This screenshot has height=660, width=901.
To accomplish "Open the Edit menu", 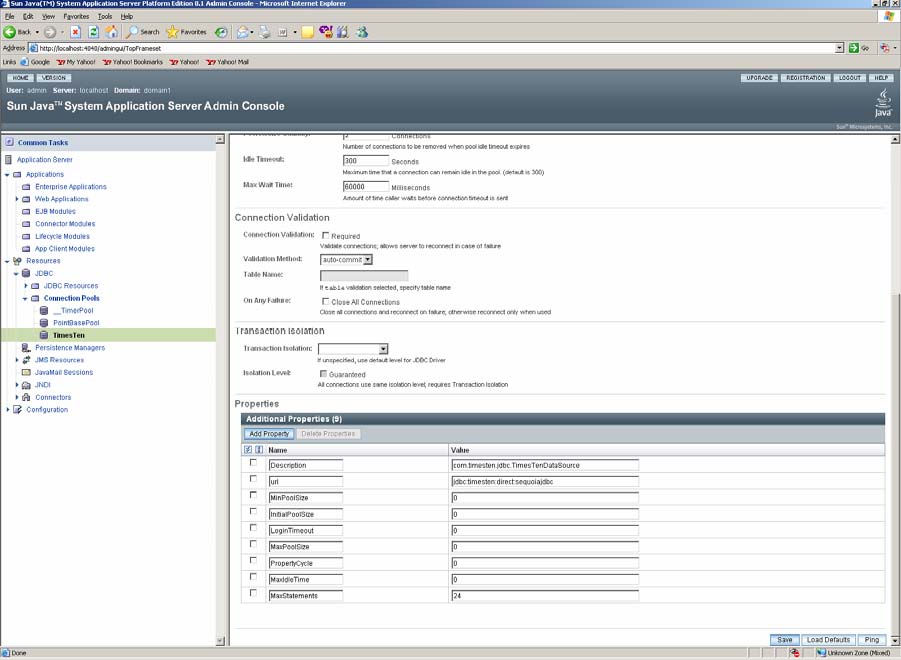I will (28, 17).
